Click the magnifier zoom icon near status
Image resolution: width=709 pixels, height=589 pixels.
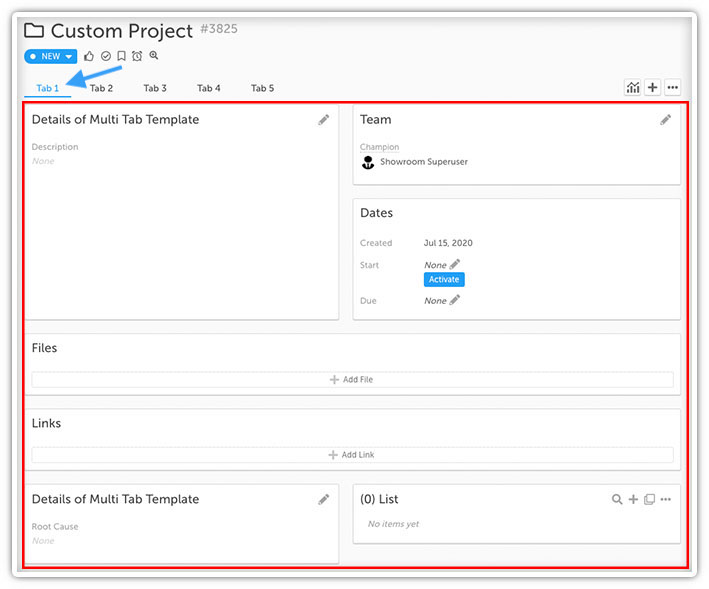coord(153,57)
